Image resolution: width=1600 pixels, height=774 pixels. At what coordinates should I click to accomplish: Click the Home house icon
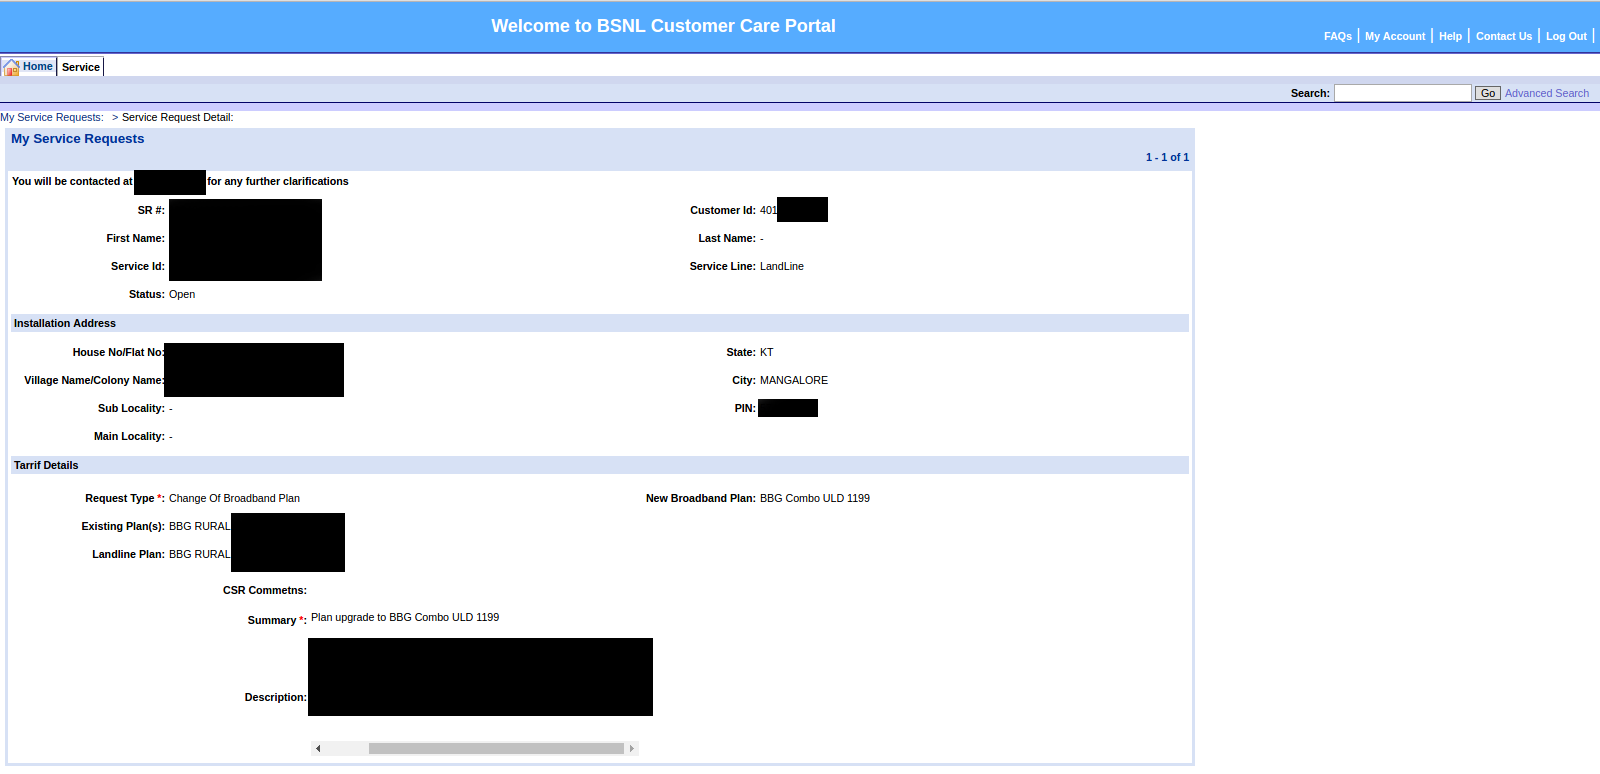11,67
